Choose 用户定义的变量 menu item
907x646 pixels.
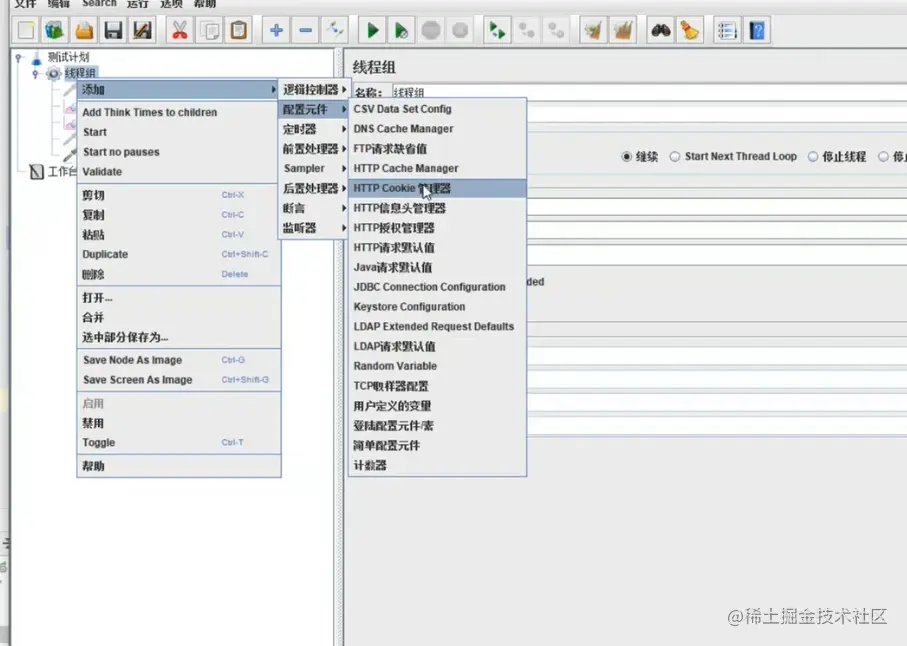(x=437, y=406)
